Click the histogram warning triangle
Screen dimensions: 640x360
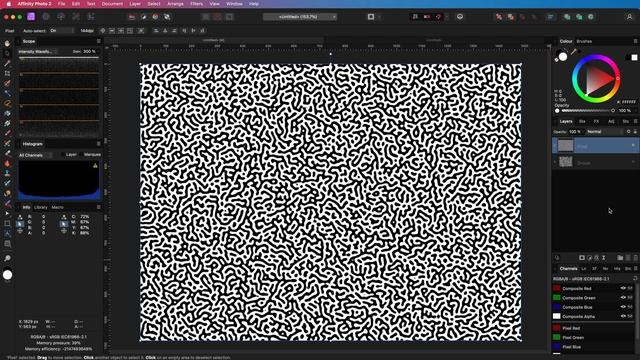(95, 166)
